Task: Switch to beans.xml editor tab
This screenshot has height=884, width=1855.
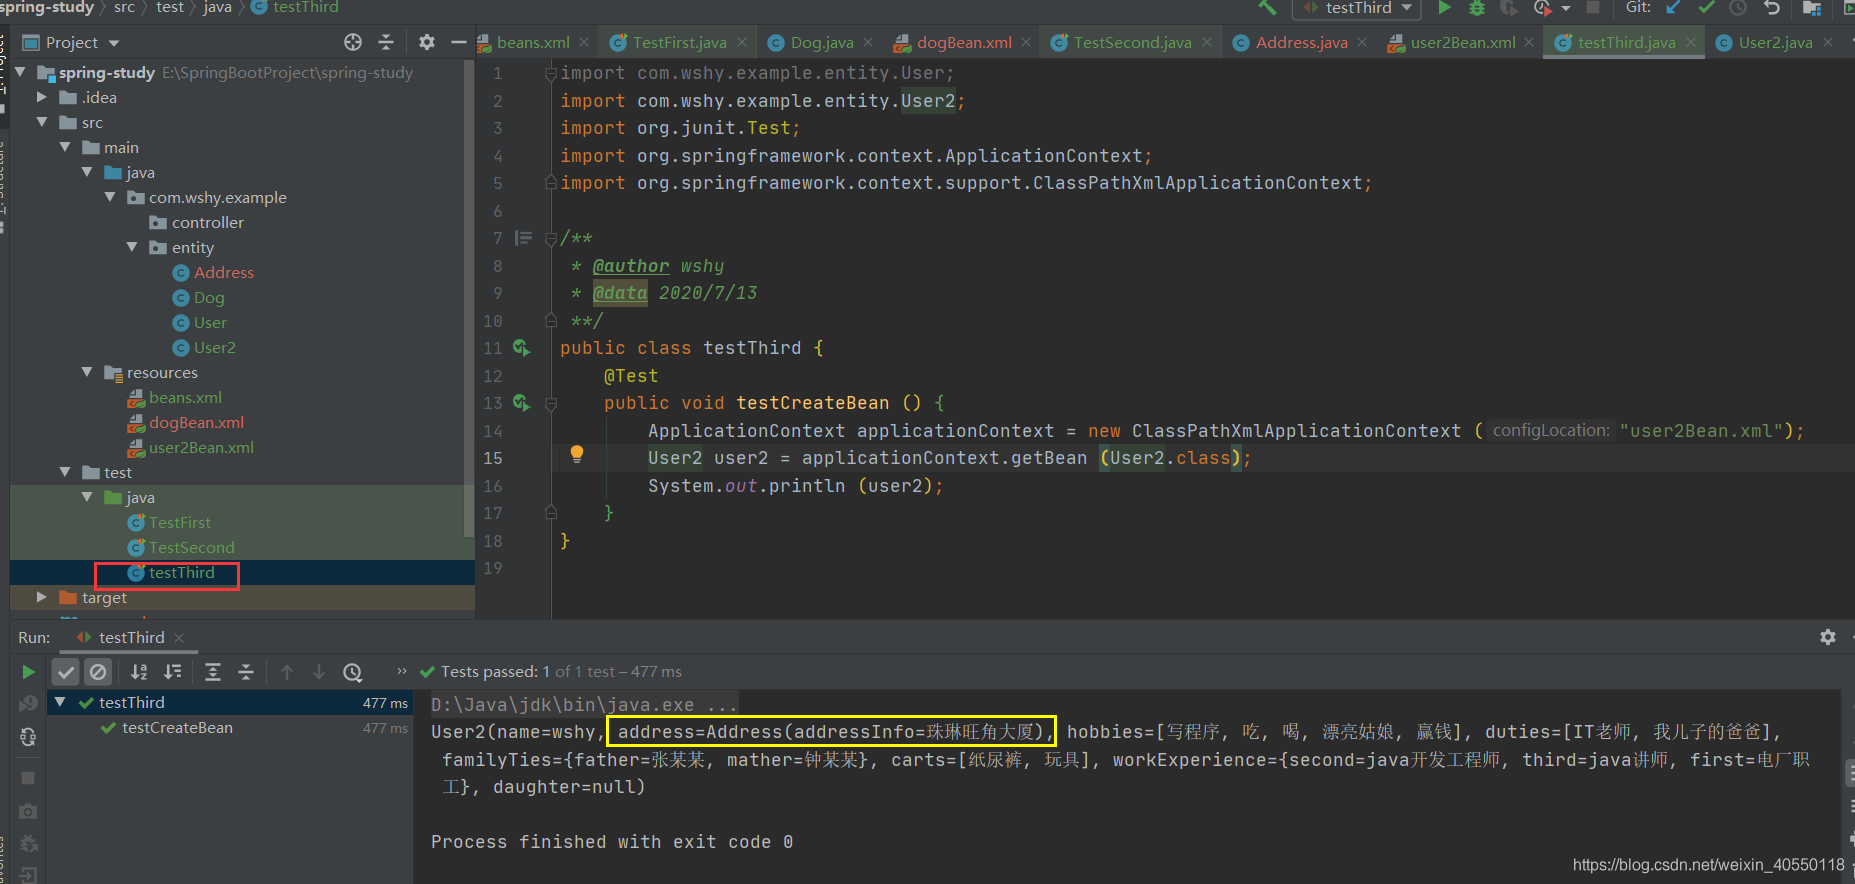Action: pyautogui.click(x=533, y=42)
